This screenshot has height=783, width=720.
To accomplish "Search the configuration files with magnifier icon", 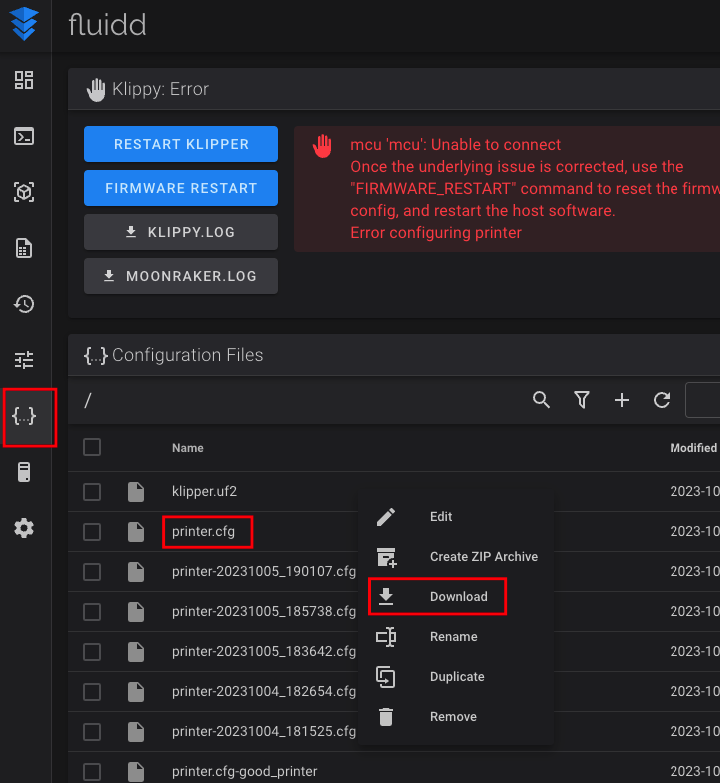I will pos(541,400).
